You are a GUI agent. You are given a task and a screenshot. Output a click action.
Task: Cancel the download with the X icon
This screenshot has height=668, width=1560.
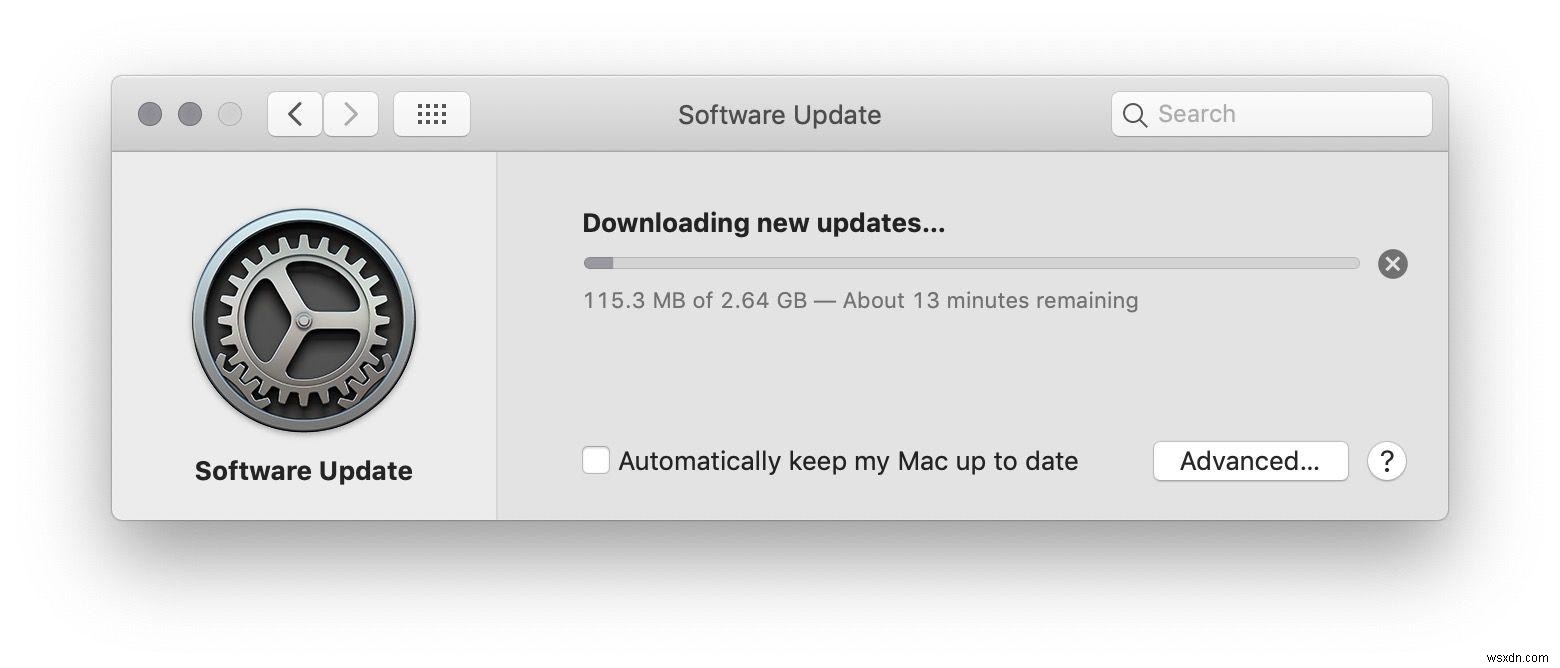1392,263
